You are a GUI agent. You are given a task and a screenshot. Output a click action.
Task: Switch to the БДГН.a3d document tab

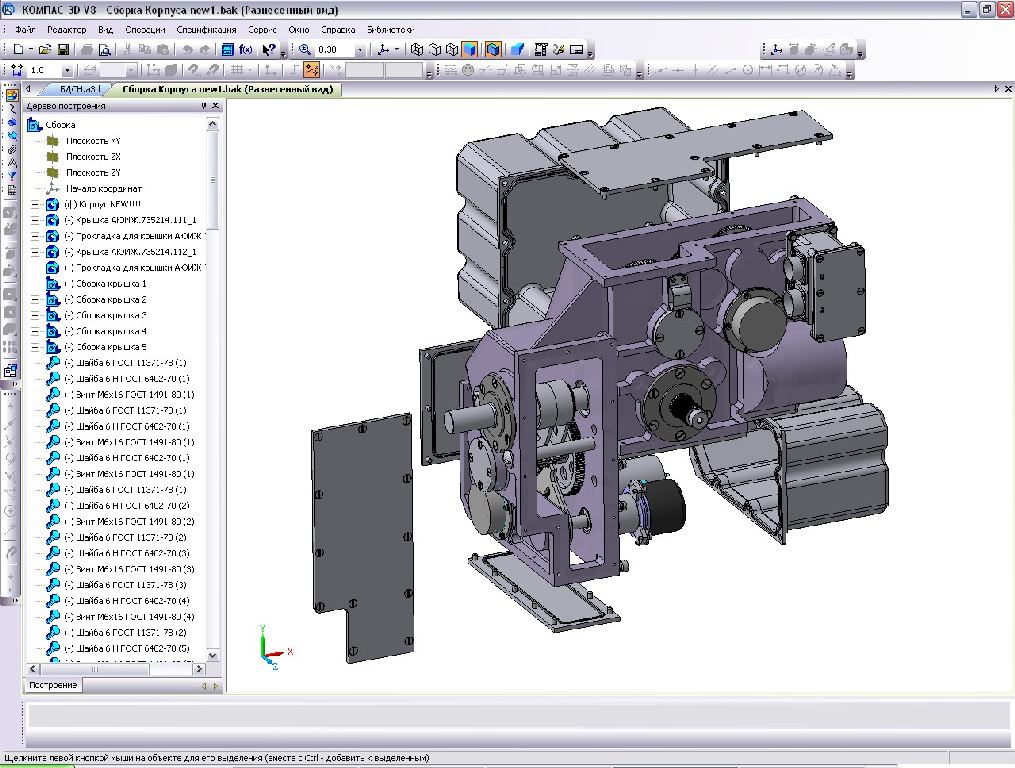point(77,89)
